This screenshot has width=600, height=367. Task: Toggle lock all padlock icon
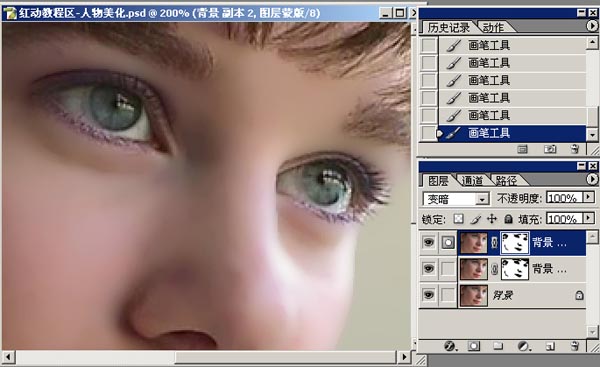tap(508, 219)
